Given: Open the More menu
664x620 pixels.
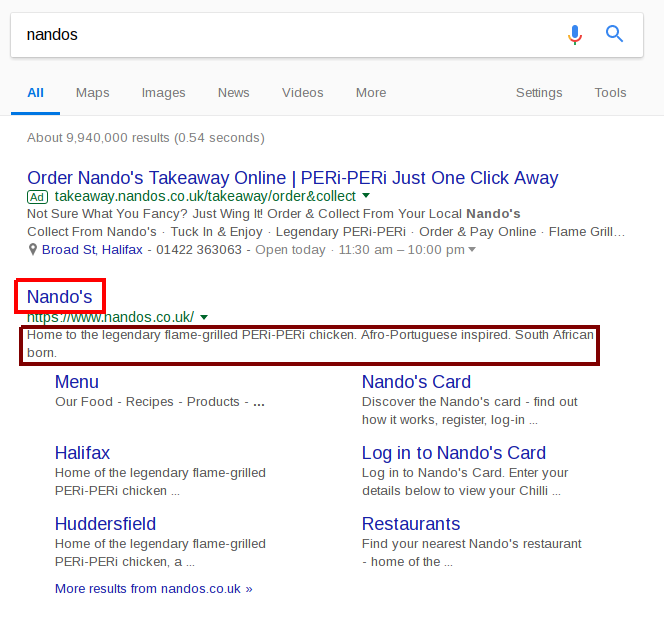Looking at the screenshot, I should coord(371,93).
